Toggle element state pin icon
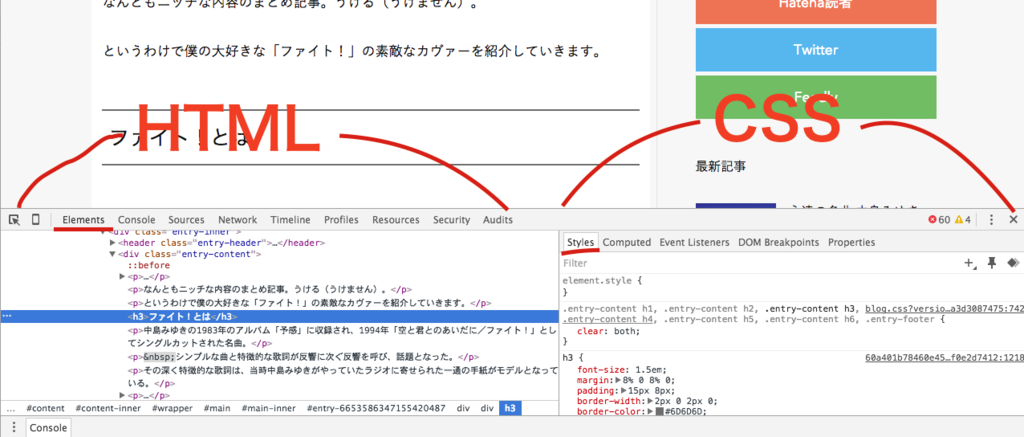The image size is (1024, 437). coord(991,263)
